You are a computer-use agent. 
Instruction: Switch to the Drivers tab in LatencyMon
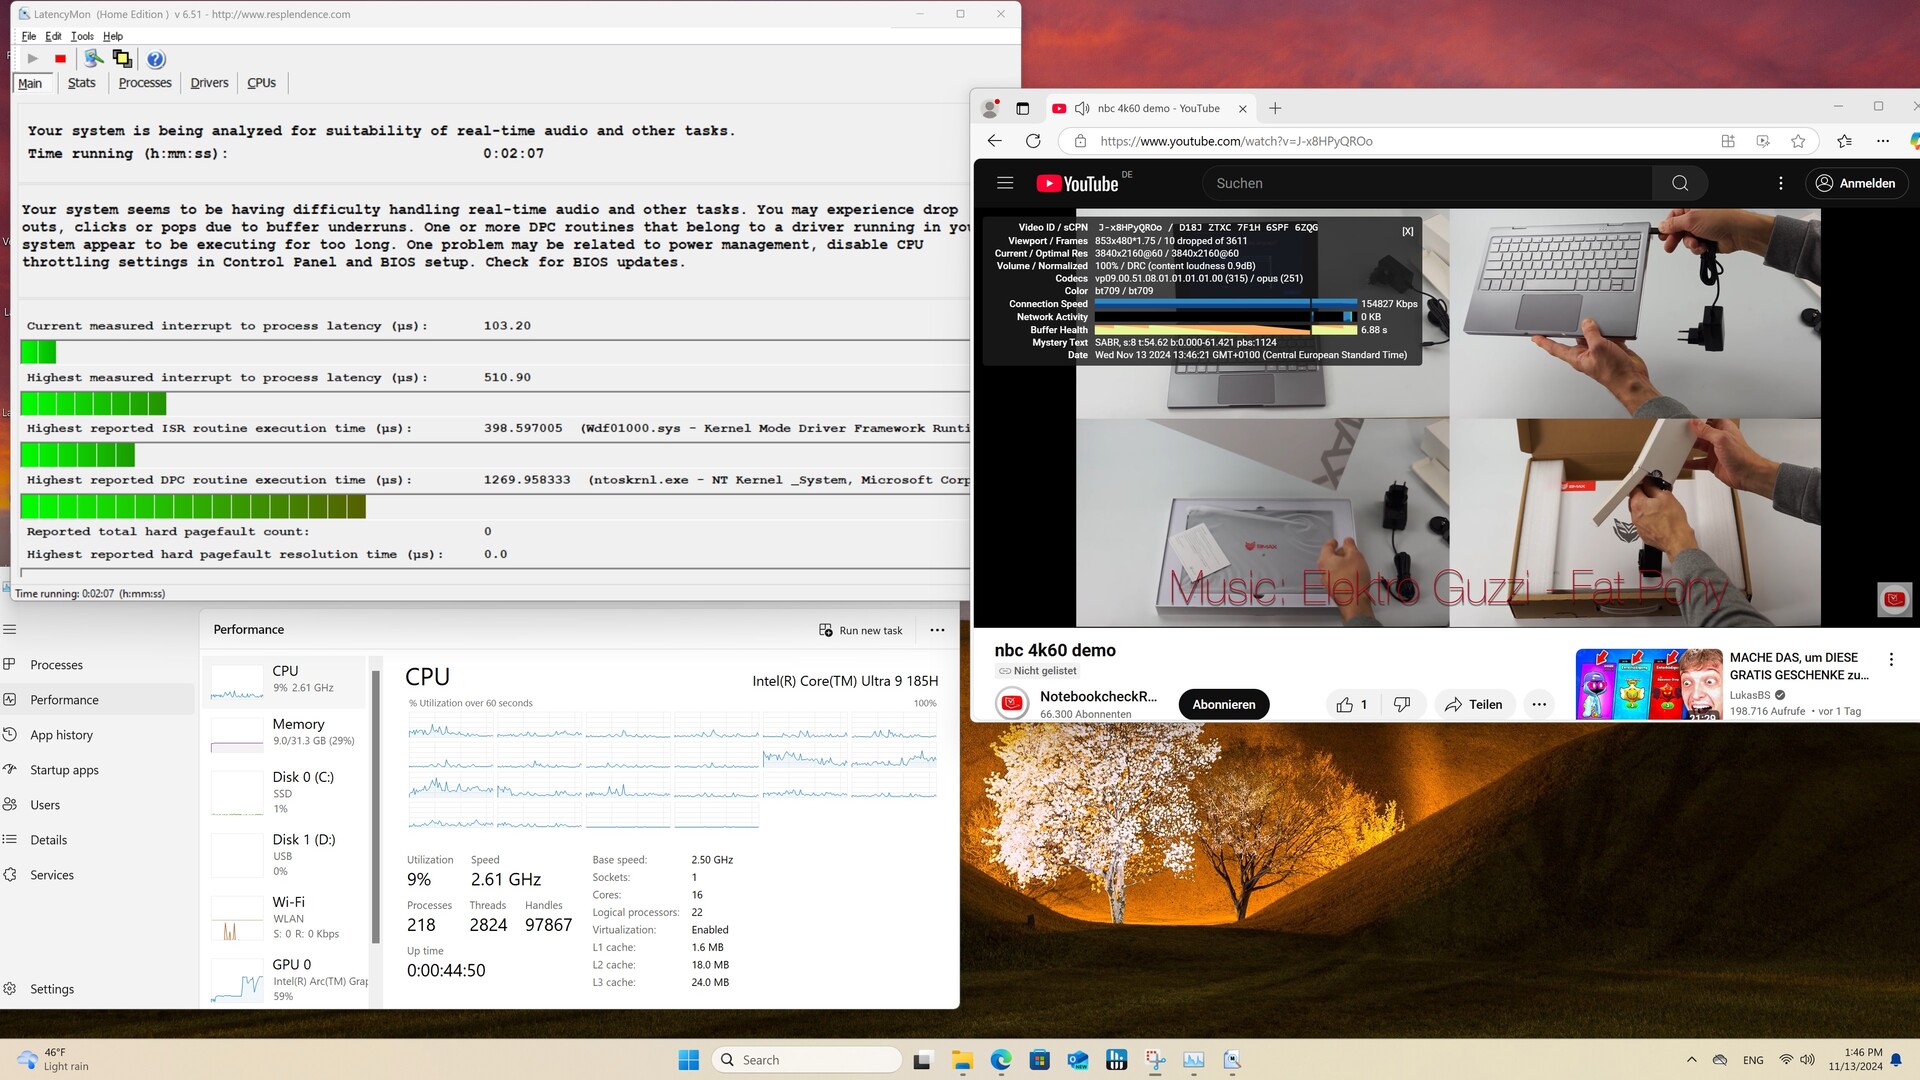tap(209, 83)
